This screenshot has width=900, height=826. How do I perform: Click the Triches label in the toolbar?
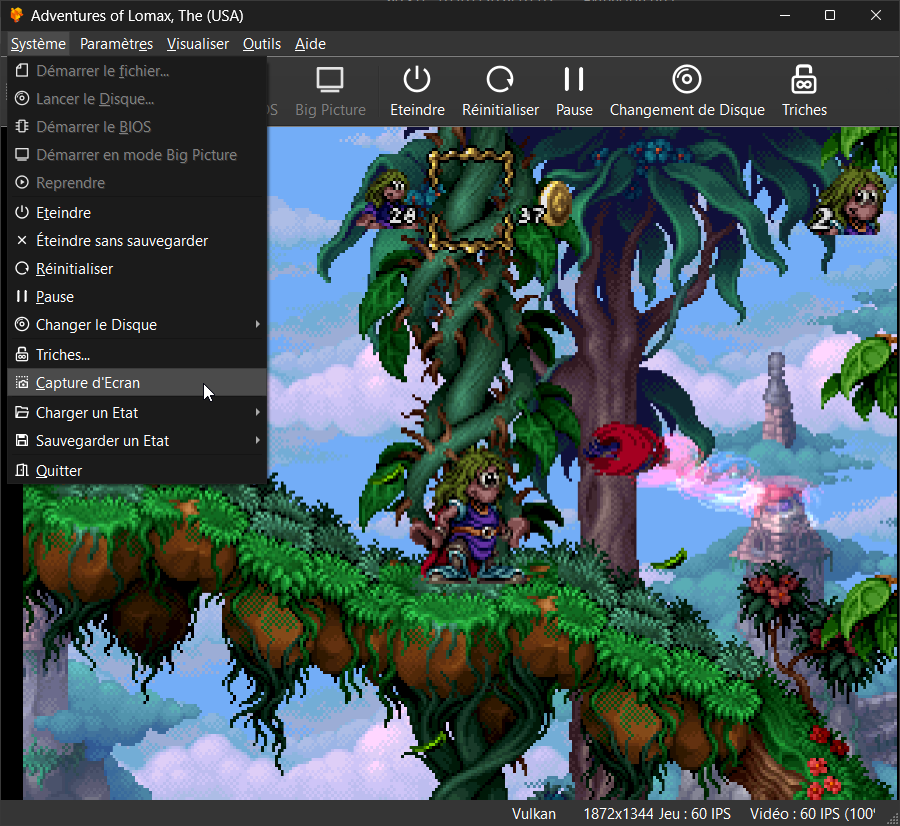pos(804,110)
